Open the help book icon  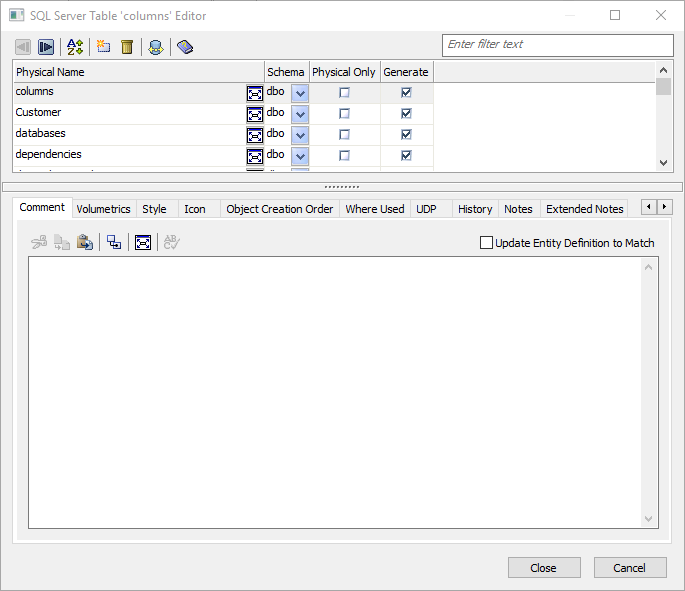click(x=185, y=47)
